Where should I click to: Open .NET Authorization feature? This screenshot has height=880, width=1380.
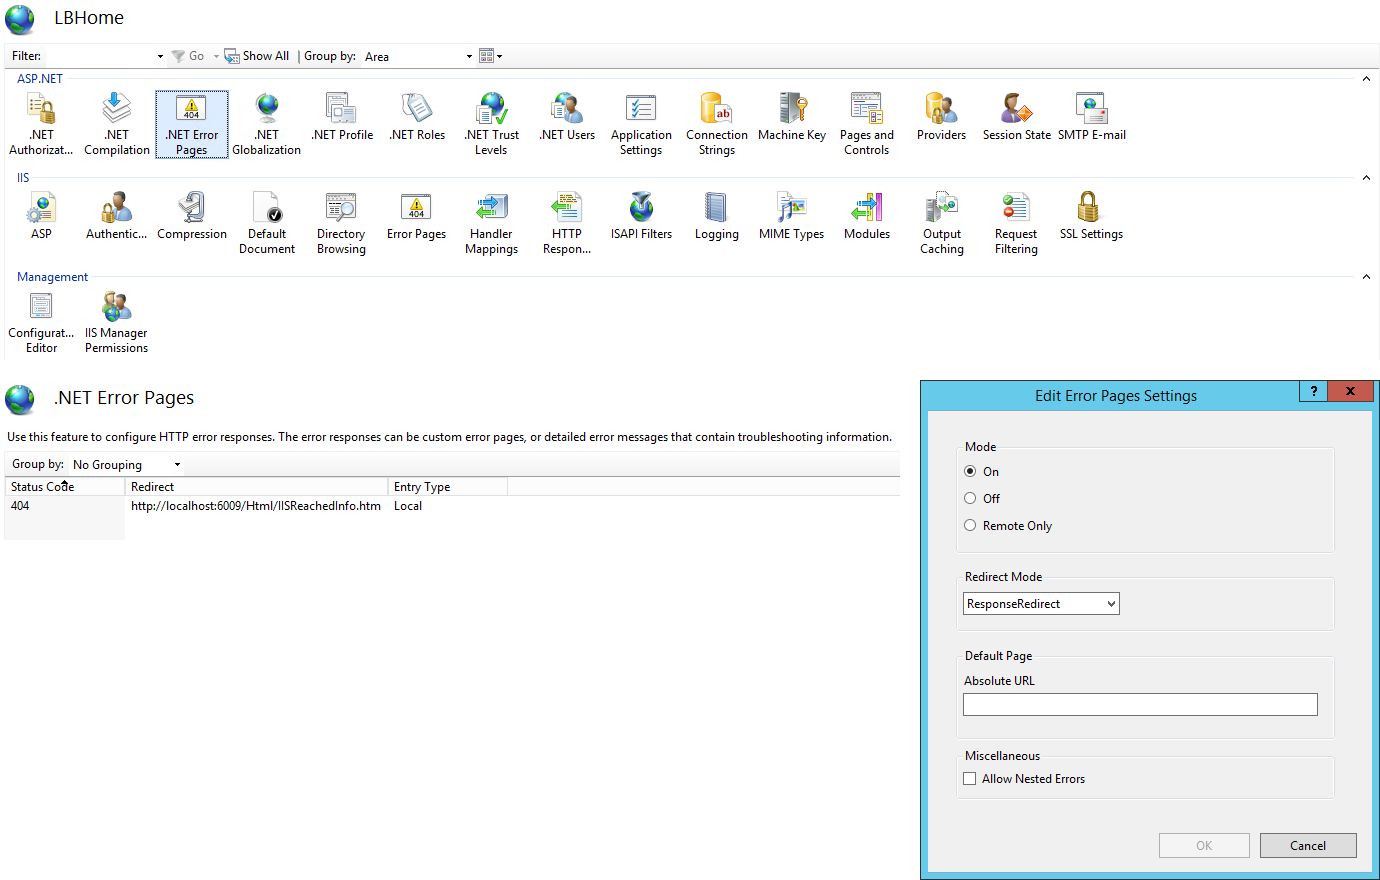(41, 124)
